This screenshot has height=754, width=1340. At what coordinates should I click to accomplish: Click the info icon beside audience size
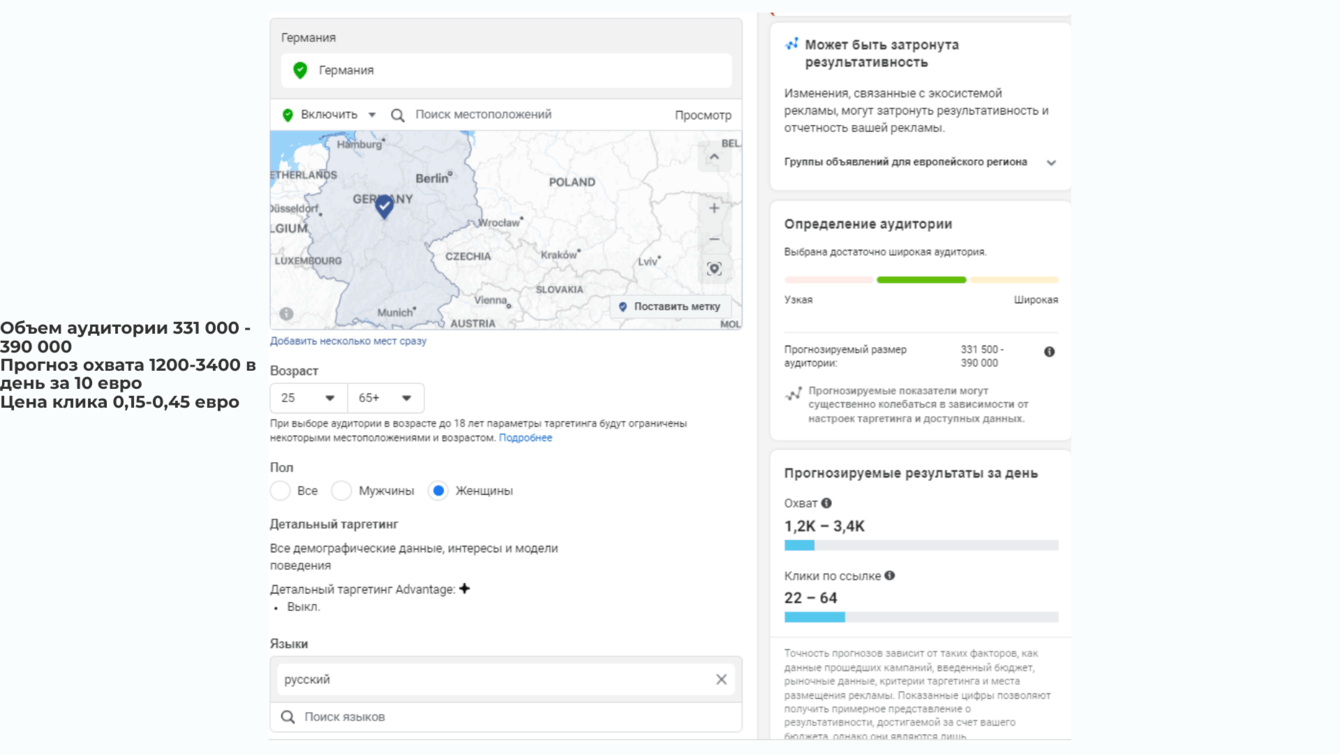pos(1049,352)
